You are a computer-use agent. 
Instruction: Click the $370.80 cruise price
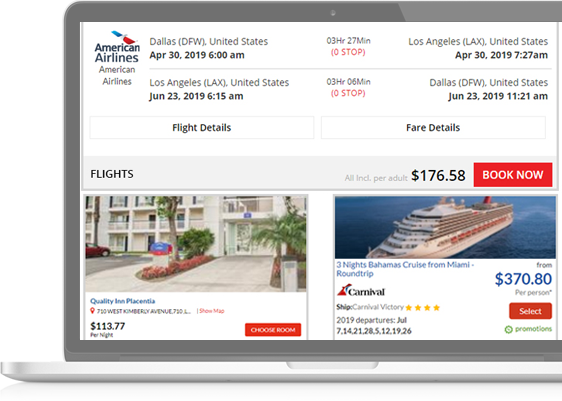[x=523, y=279]
